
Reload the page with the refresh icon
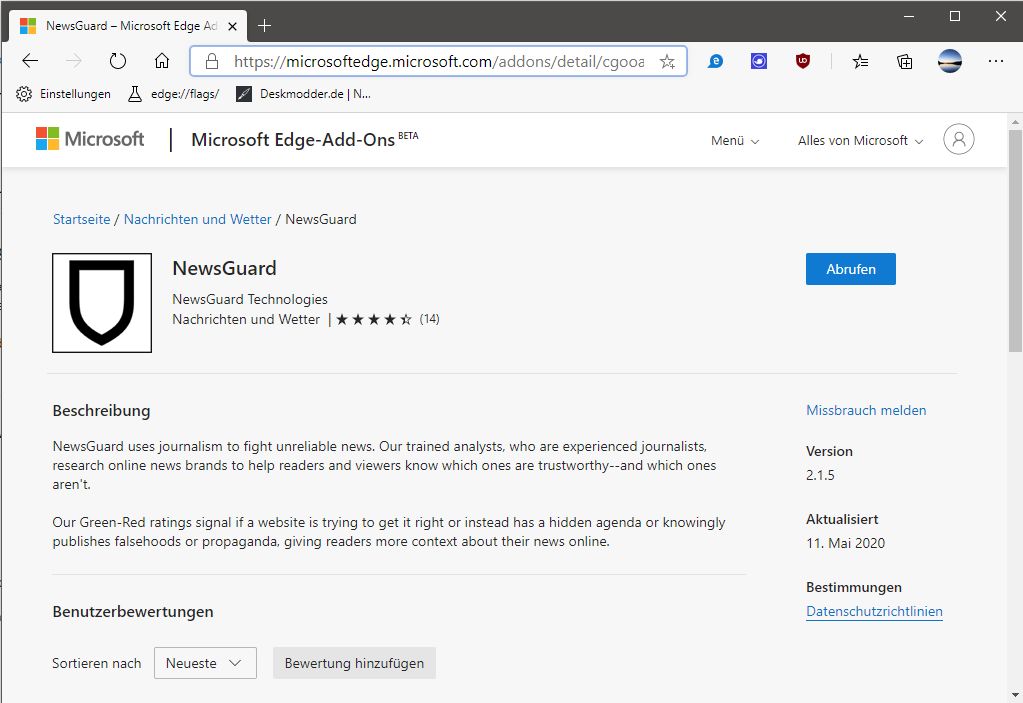coord(117,61)
